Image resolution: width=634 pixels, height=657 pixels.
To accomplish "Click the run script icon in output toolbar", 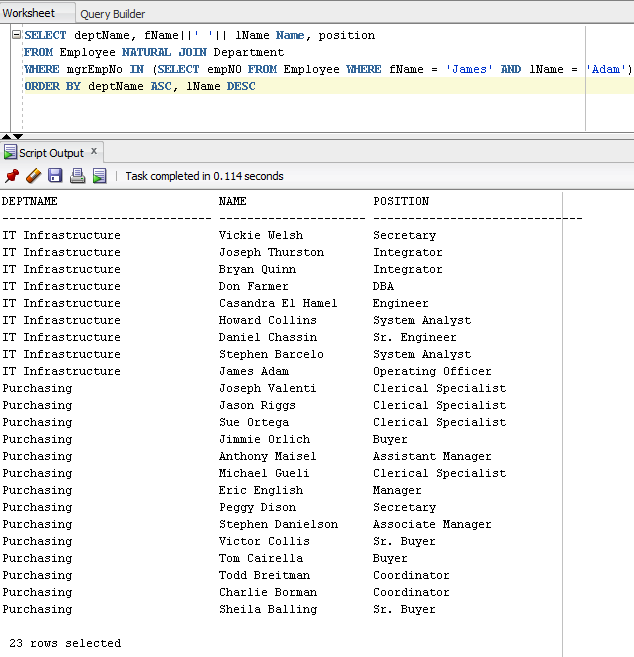I will pos(100,176).
